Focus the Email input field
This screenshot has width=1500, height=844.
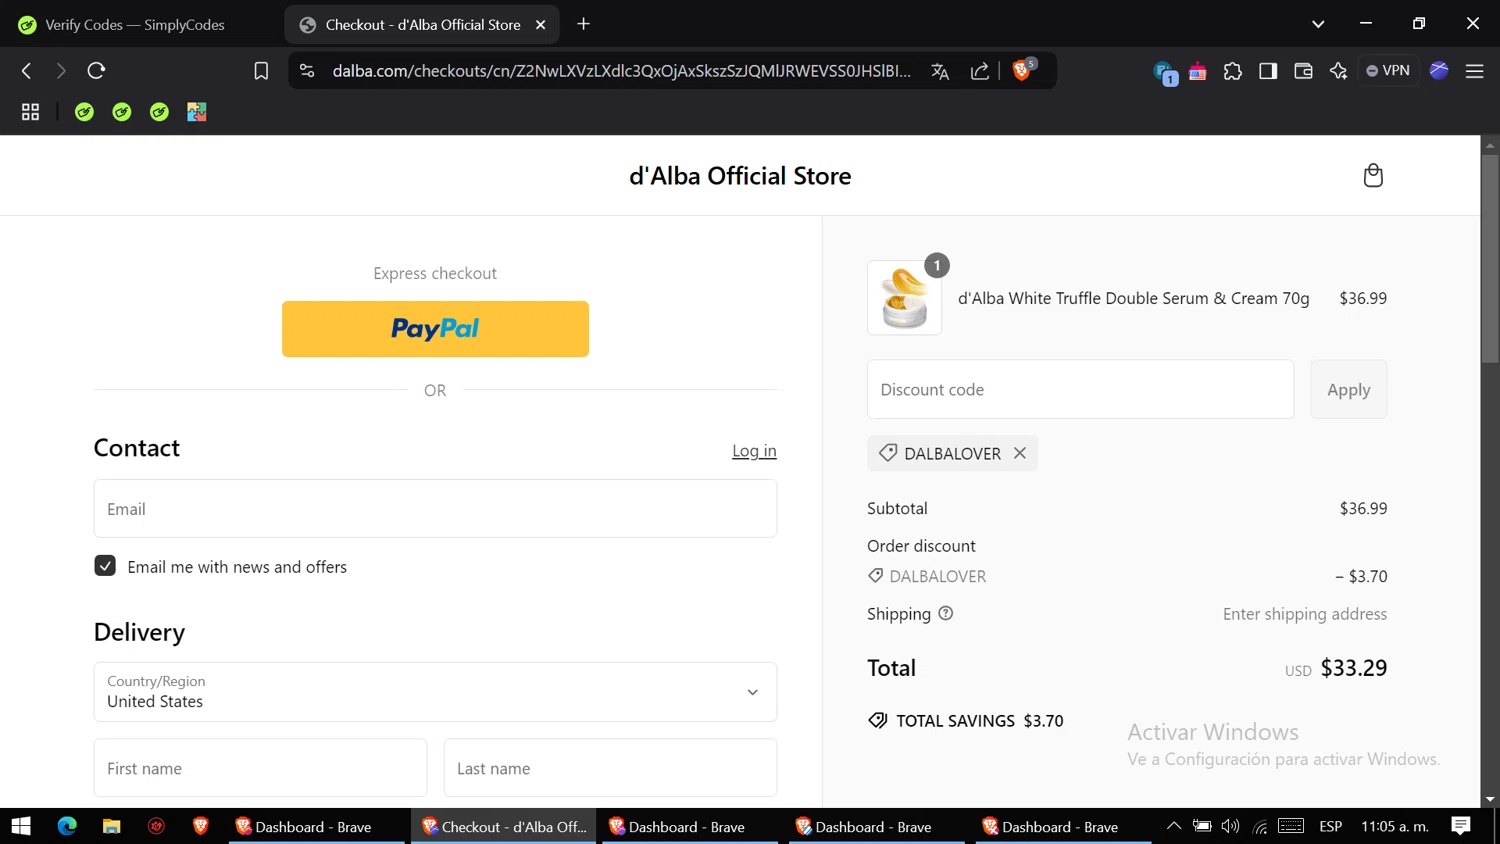pos(435,509)
